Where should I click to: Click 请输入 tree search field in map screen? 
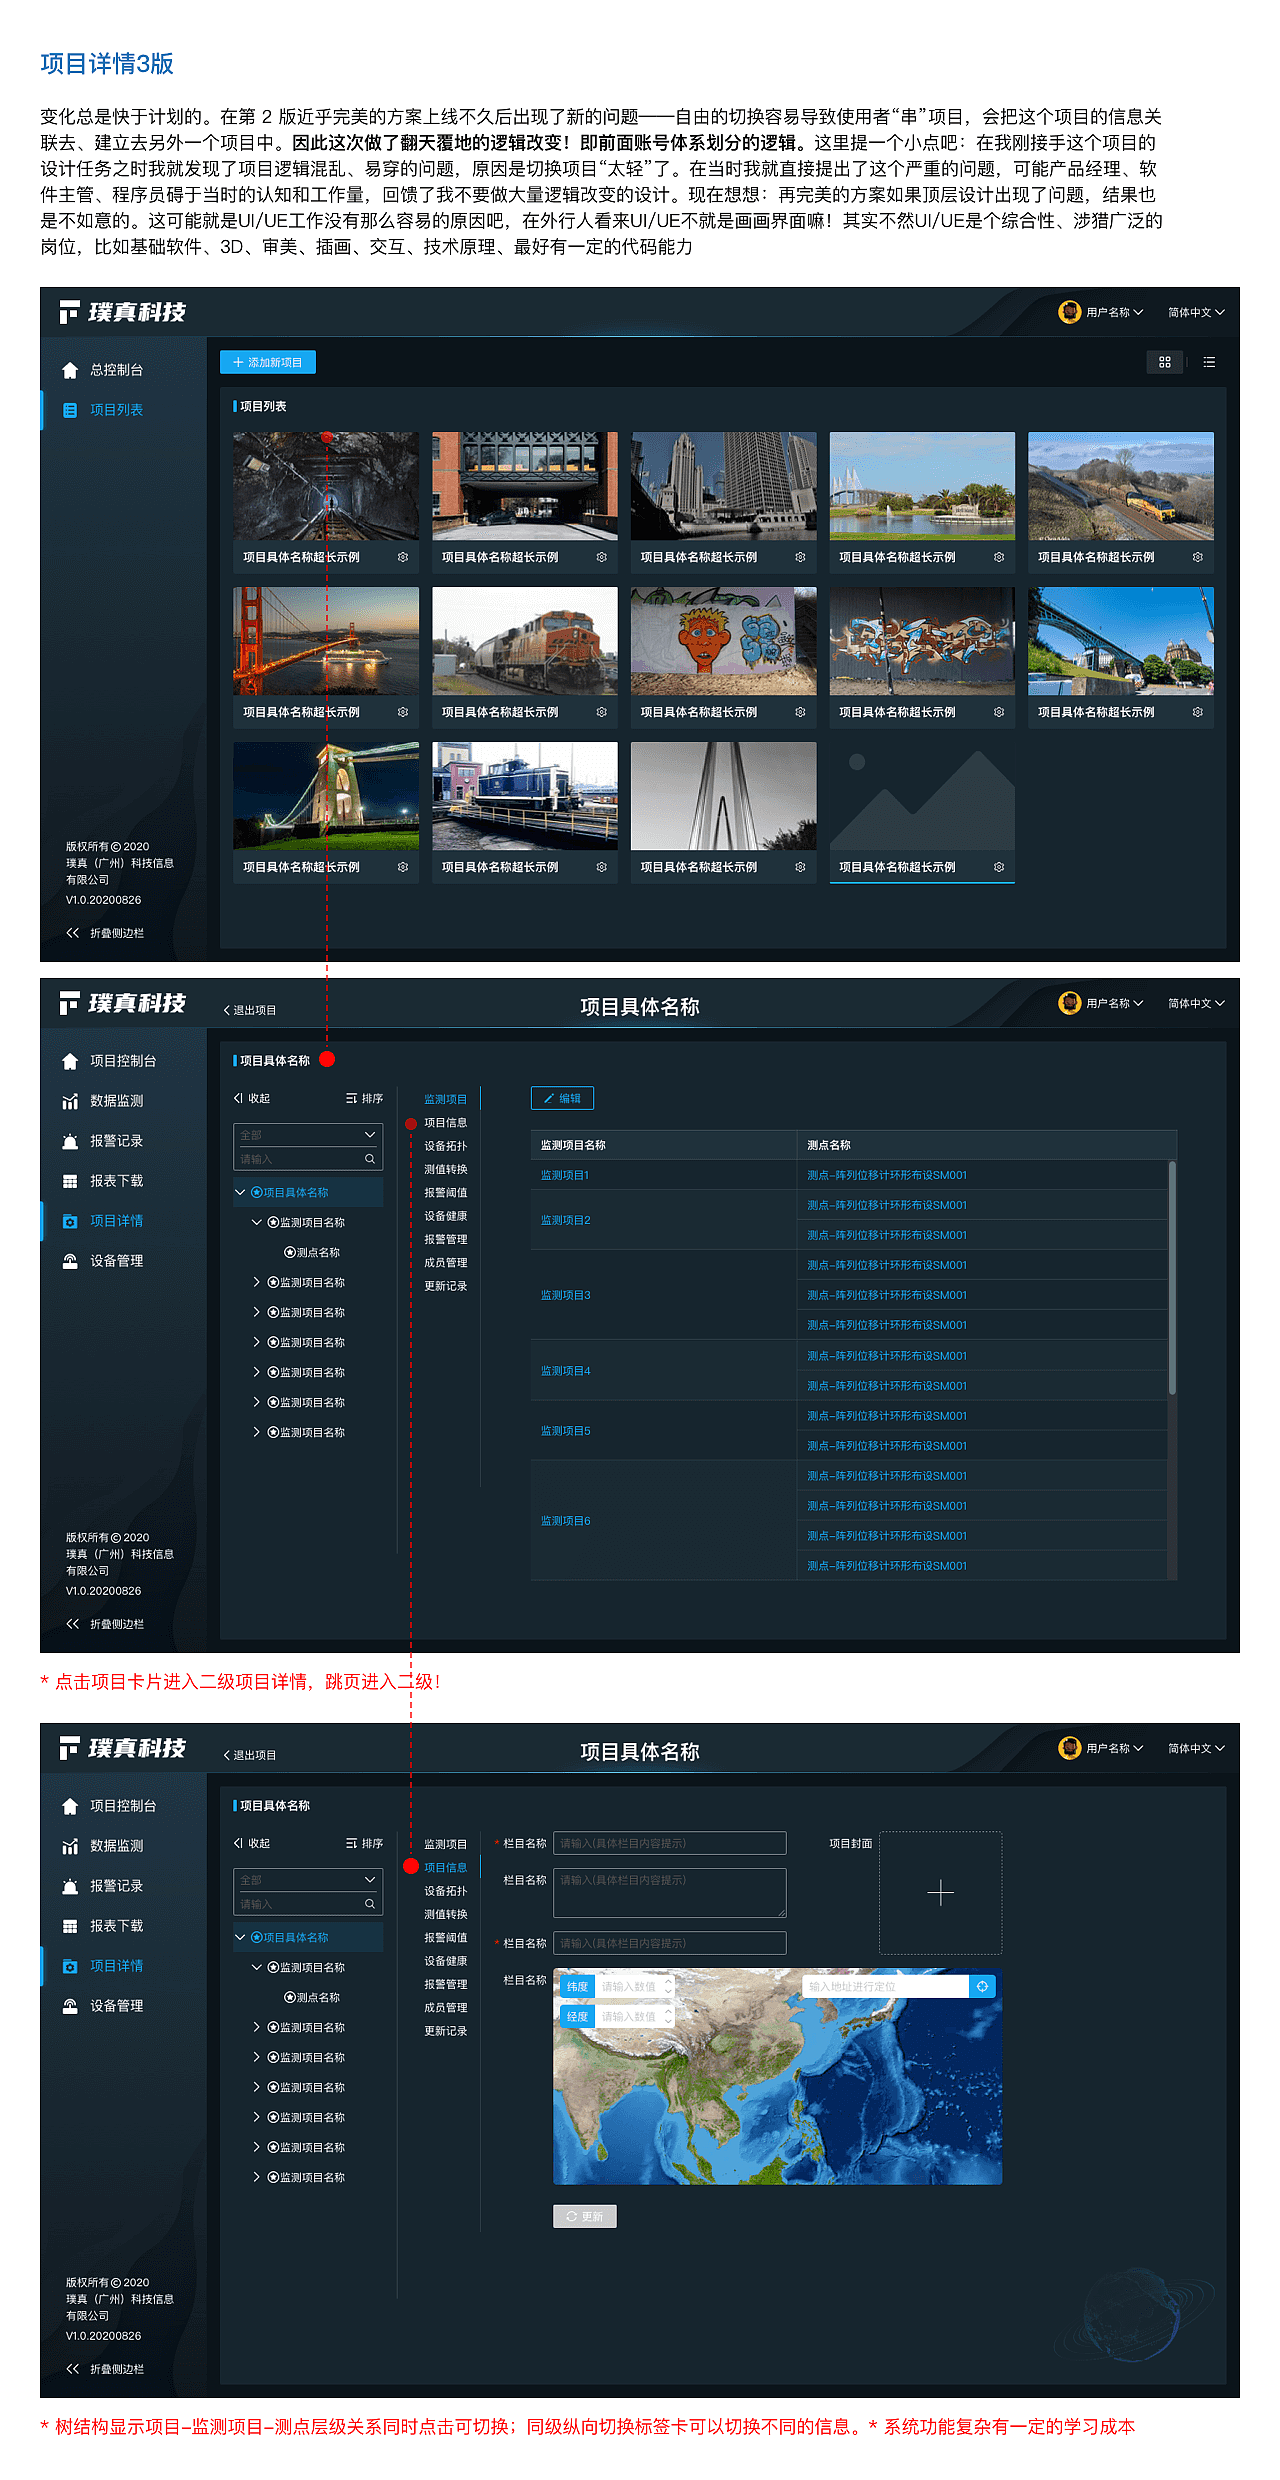point(308,1904)
